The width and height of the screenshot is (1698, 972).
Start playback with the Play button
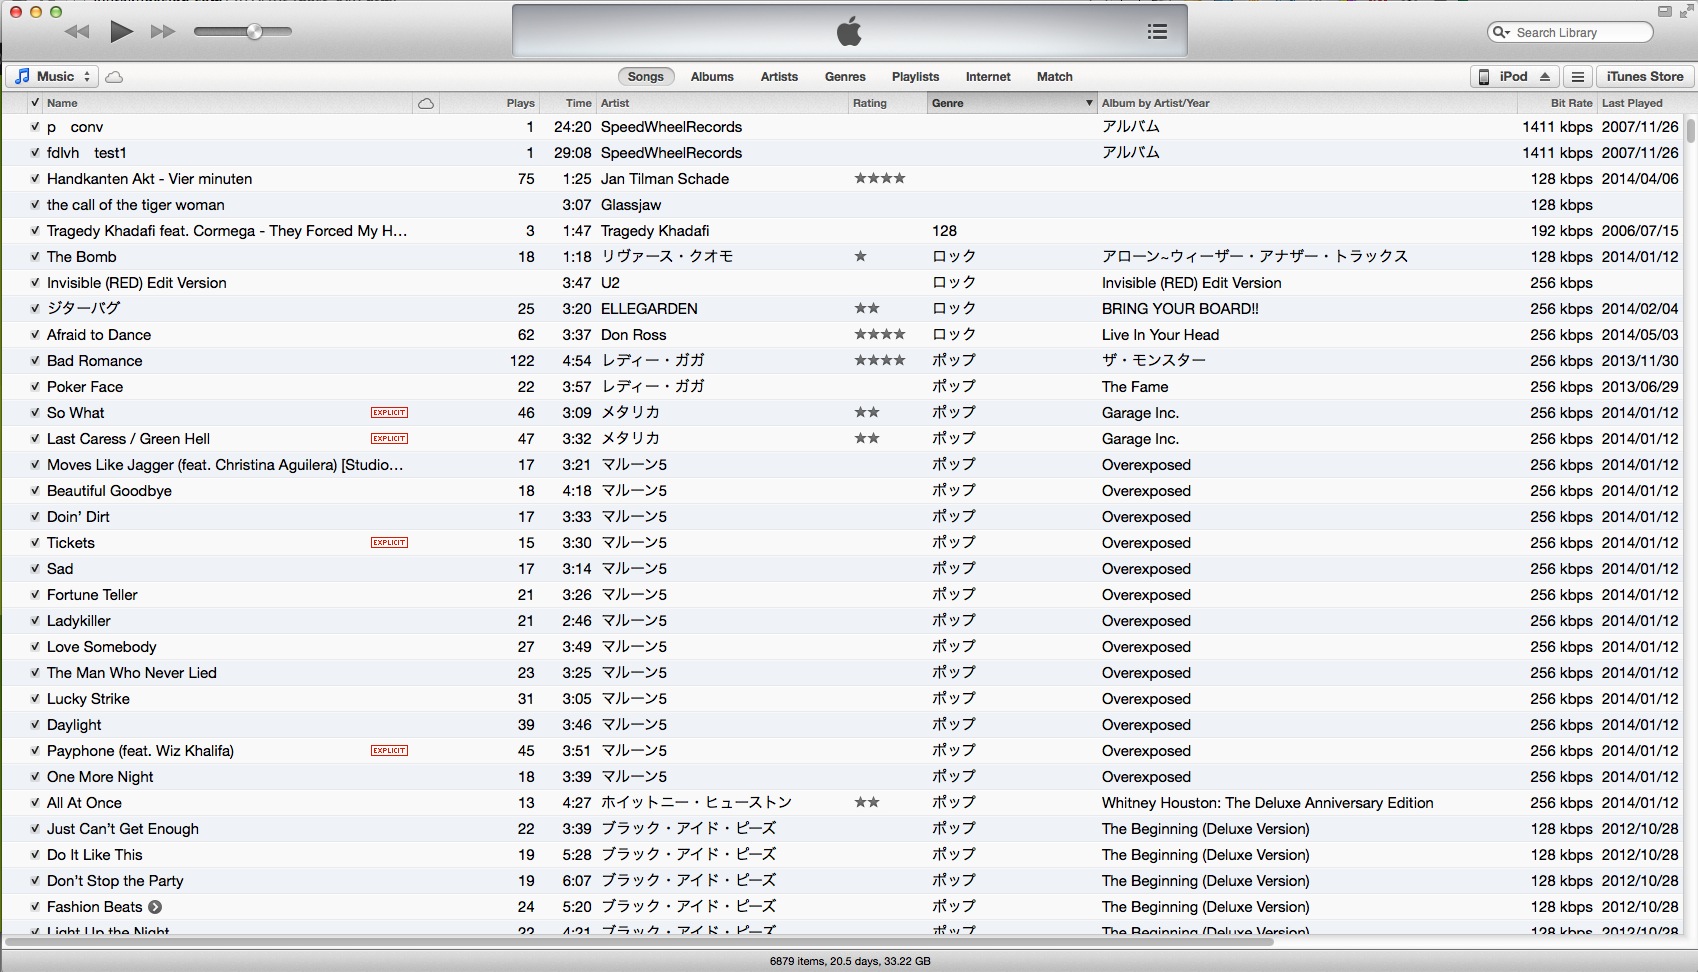point(121,32)
